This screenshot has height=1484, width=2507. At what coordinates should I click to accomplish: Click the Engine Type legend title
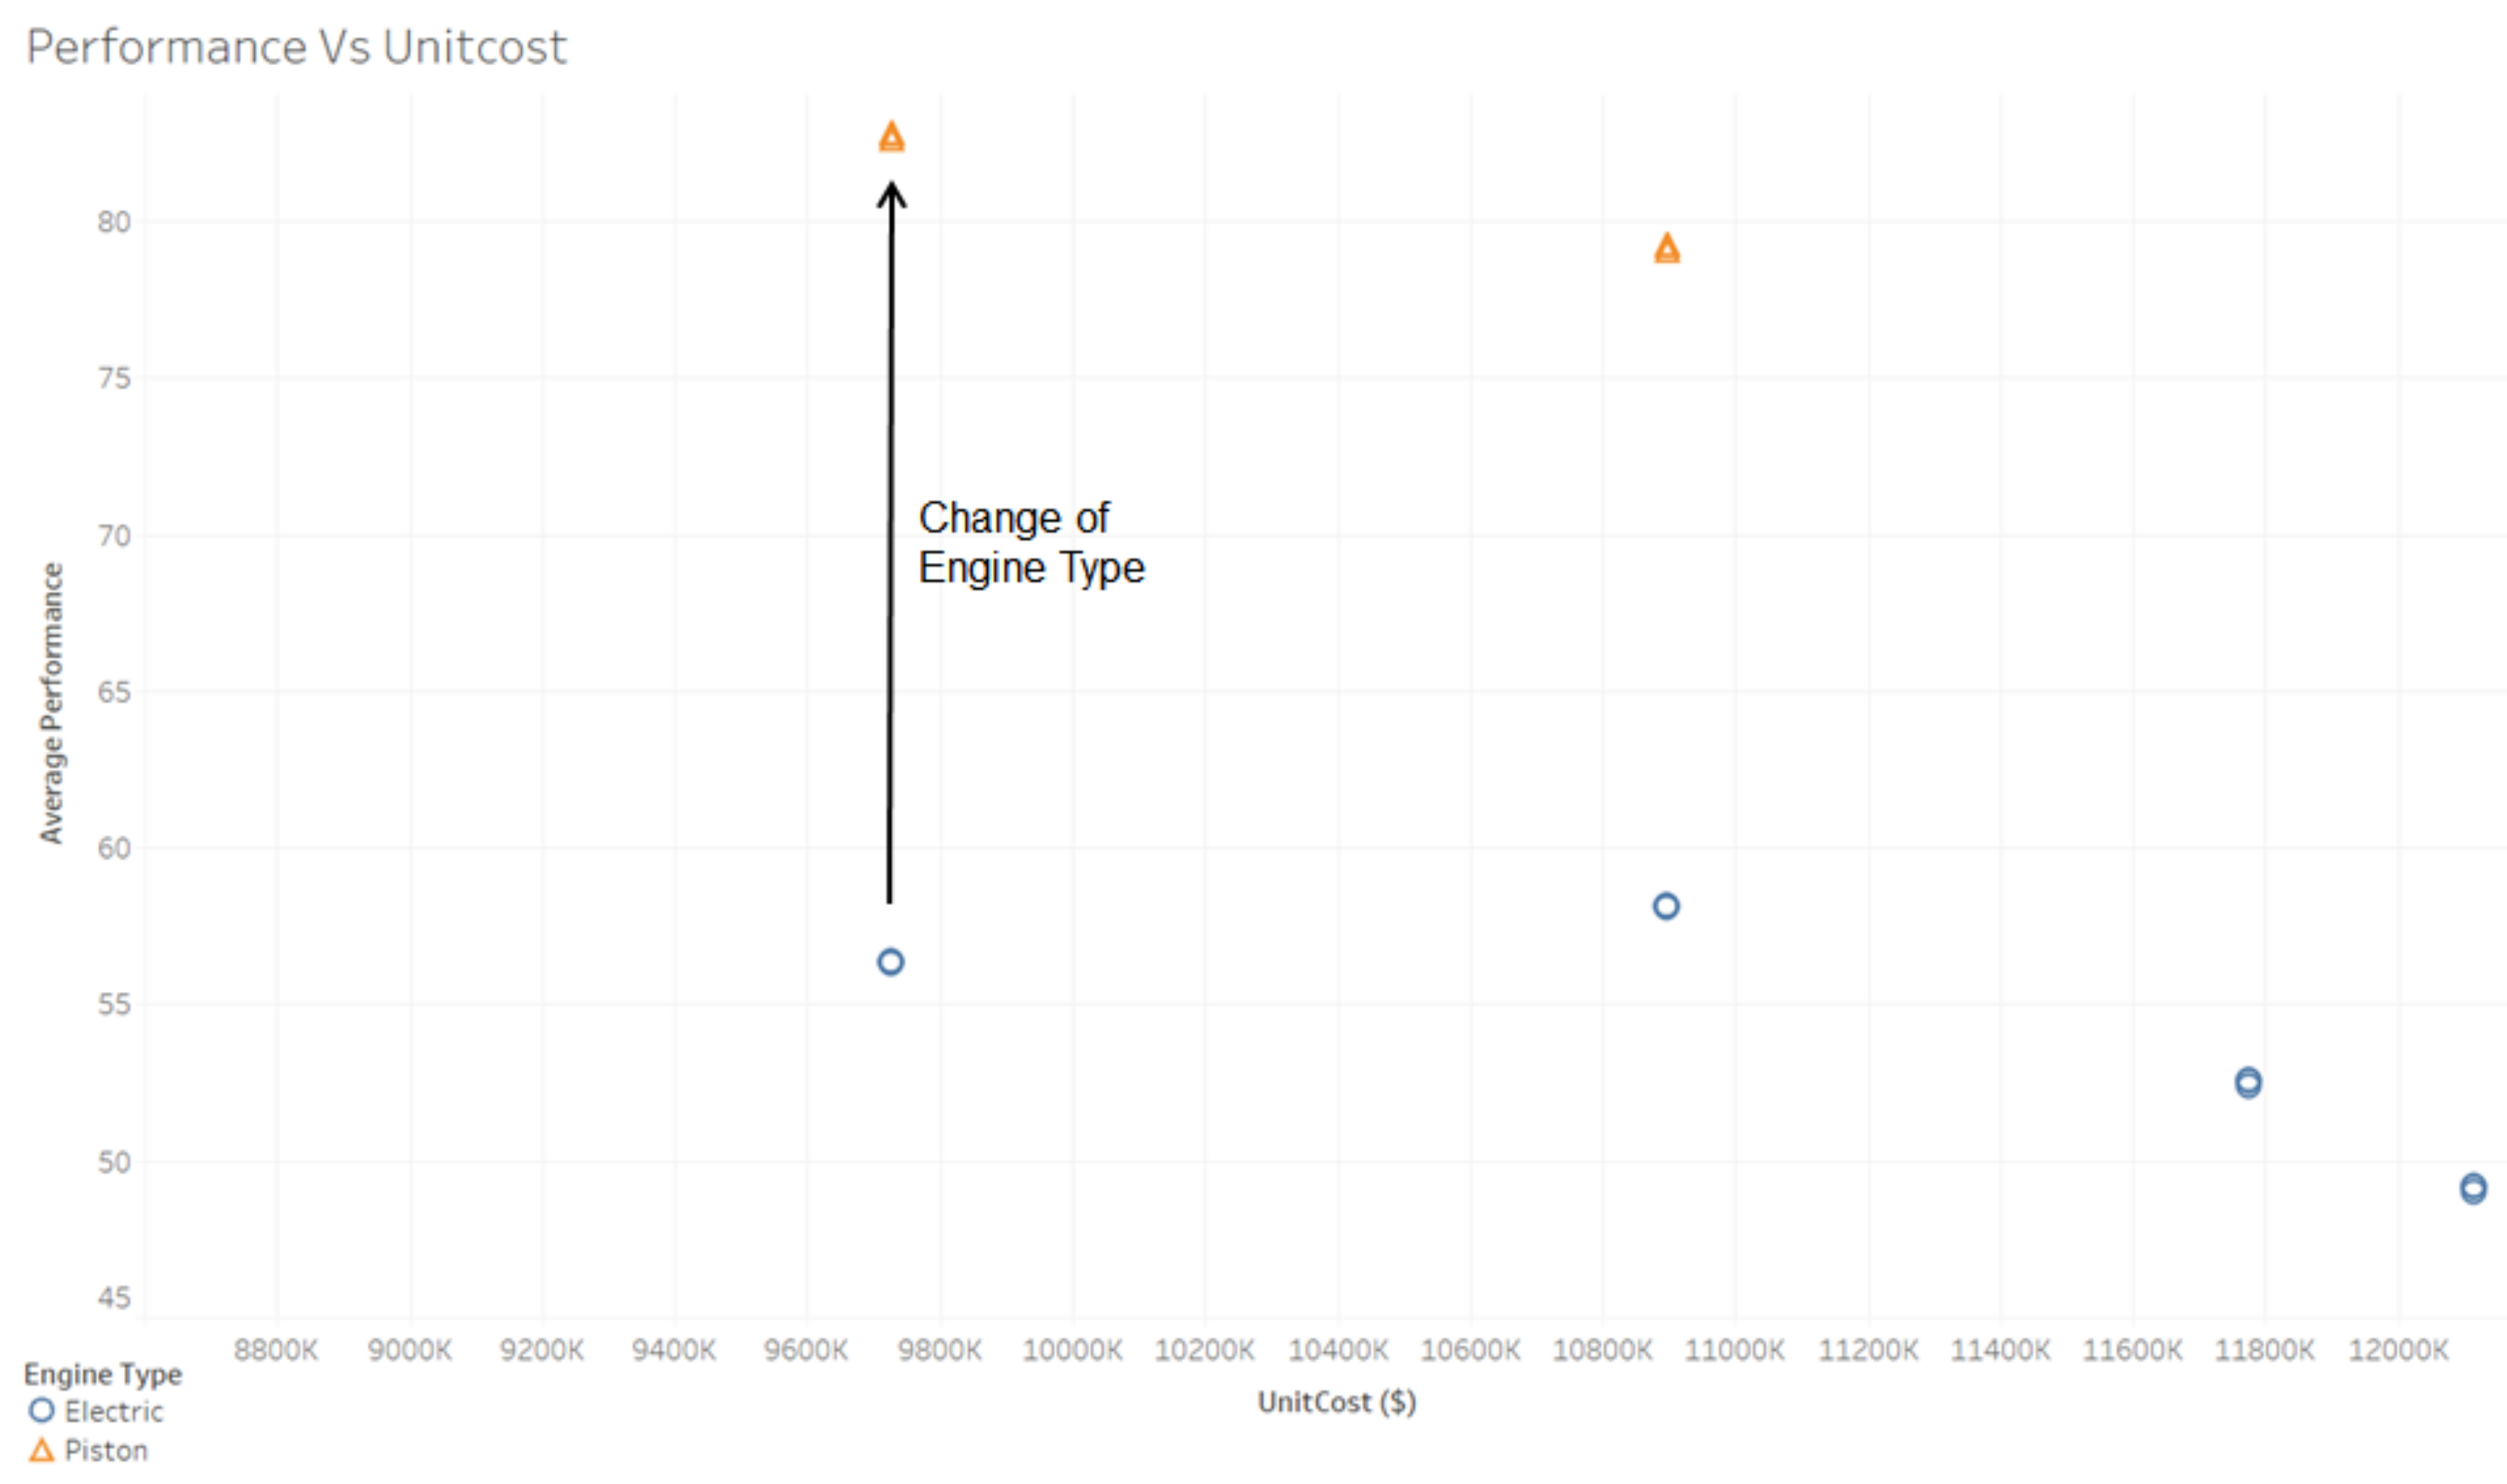pos(103,1374)
